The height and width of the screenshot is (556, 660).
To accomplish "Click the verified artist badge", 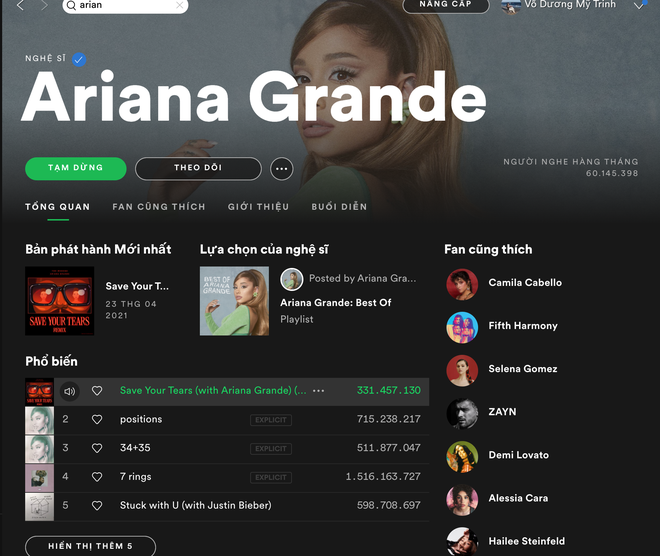I will point(79,59).
